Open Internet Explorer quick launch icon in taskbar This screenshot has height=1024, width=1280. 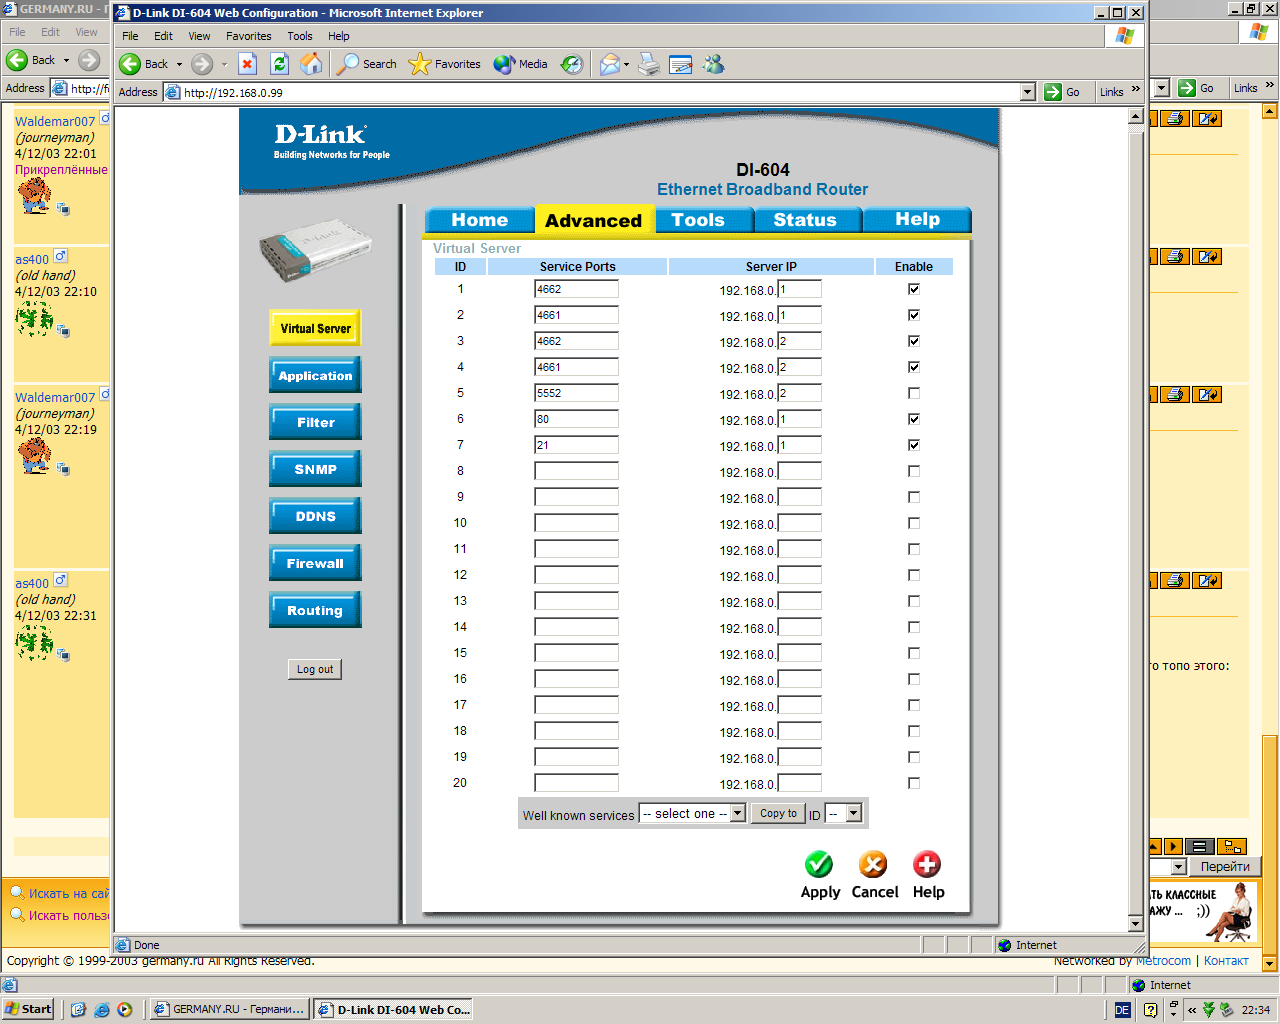click(x=101, y=1009)
